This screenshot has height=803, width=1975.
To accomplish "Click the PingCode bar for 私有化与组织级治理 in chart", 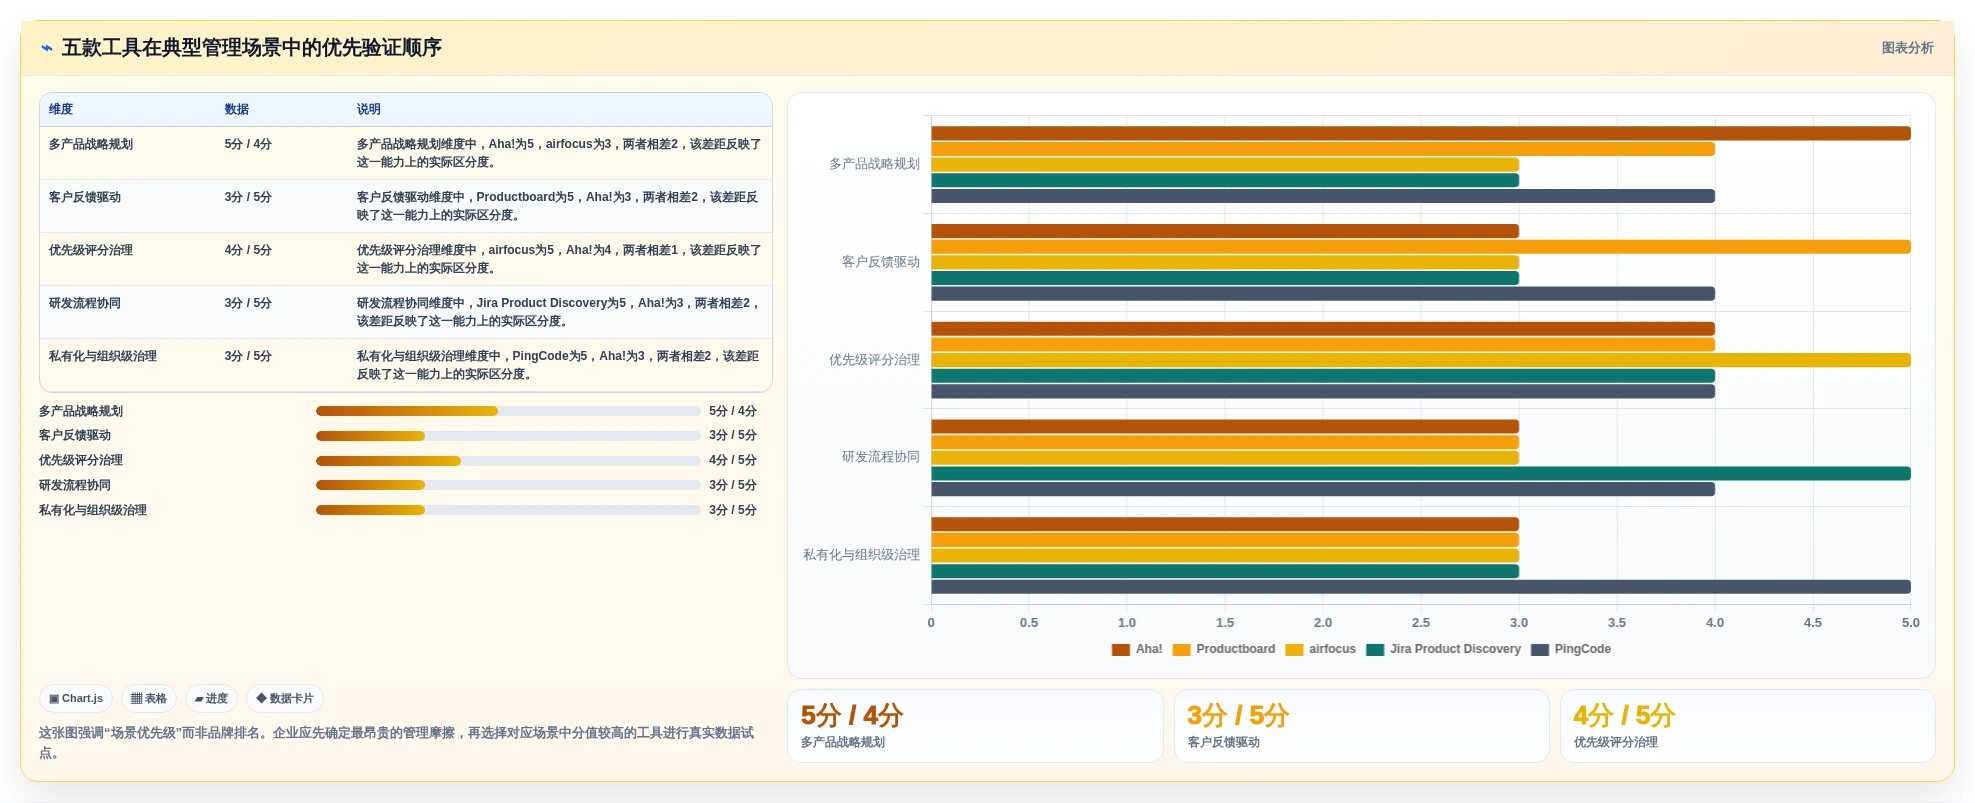I will coord(1421,587).
